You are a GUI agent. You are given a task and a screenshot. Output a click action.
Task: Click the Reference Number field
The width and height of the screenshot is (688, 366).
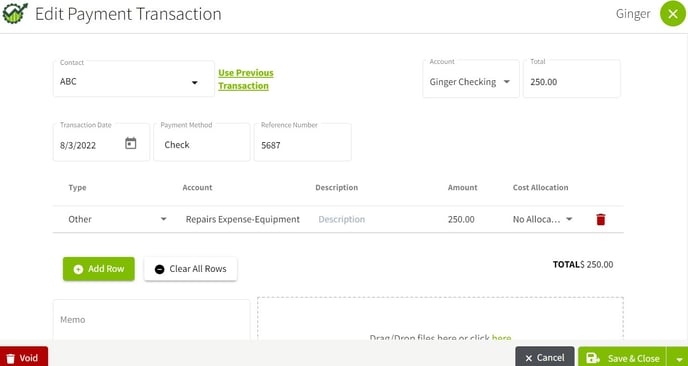click(303, 142)
